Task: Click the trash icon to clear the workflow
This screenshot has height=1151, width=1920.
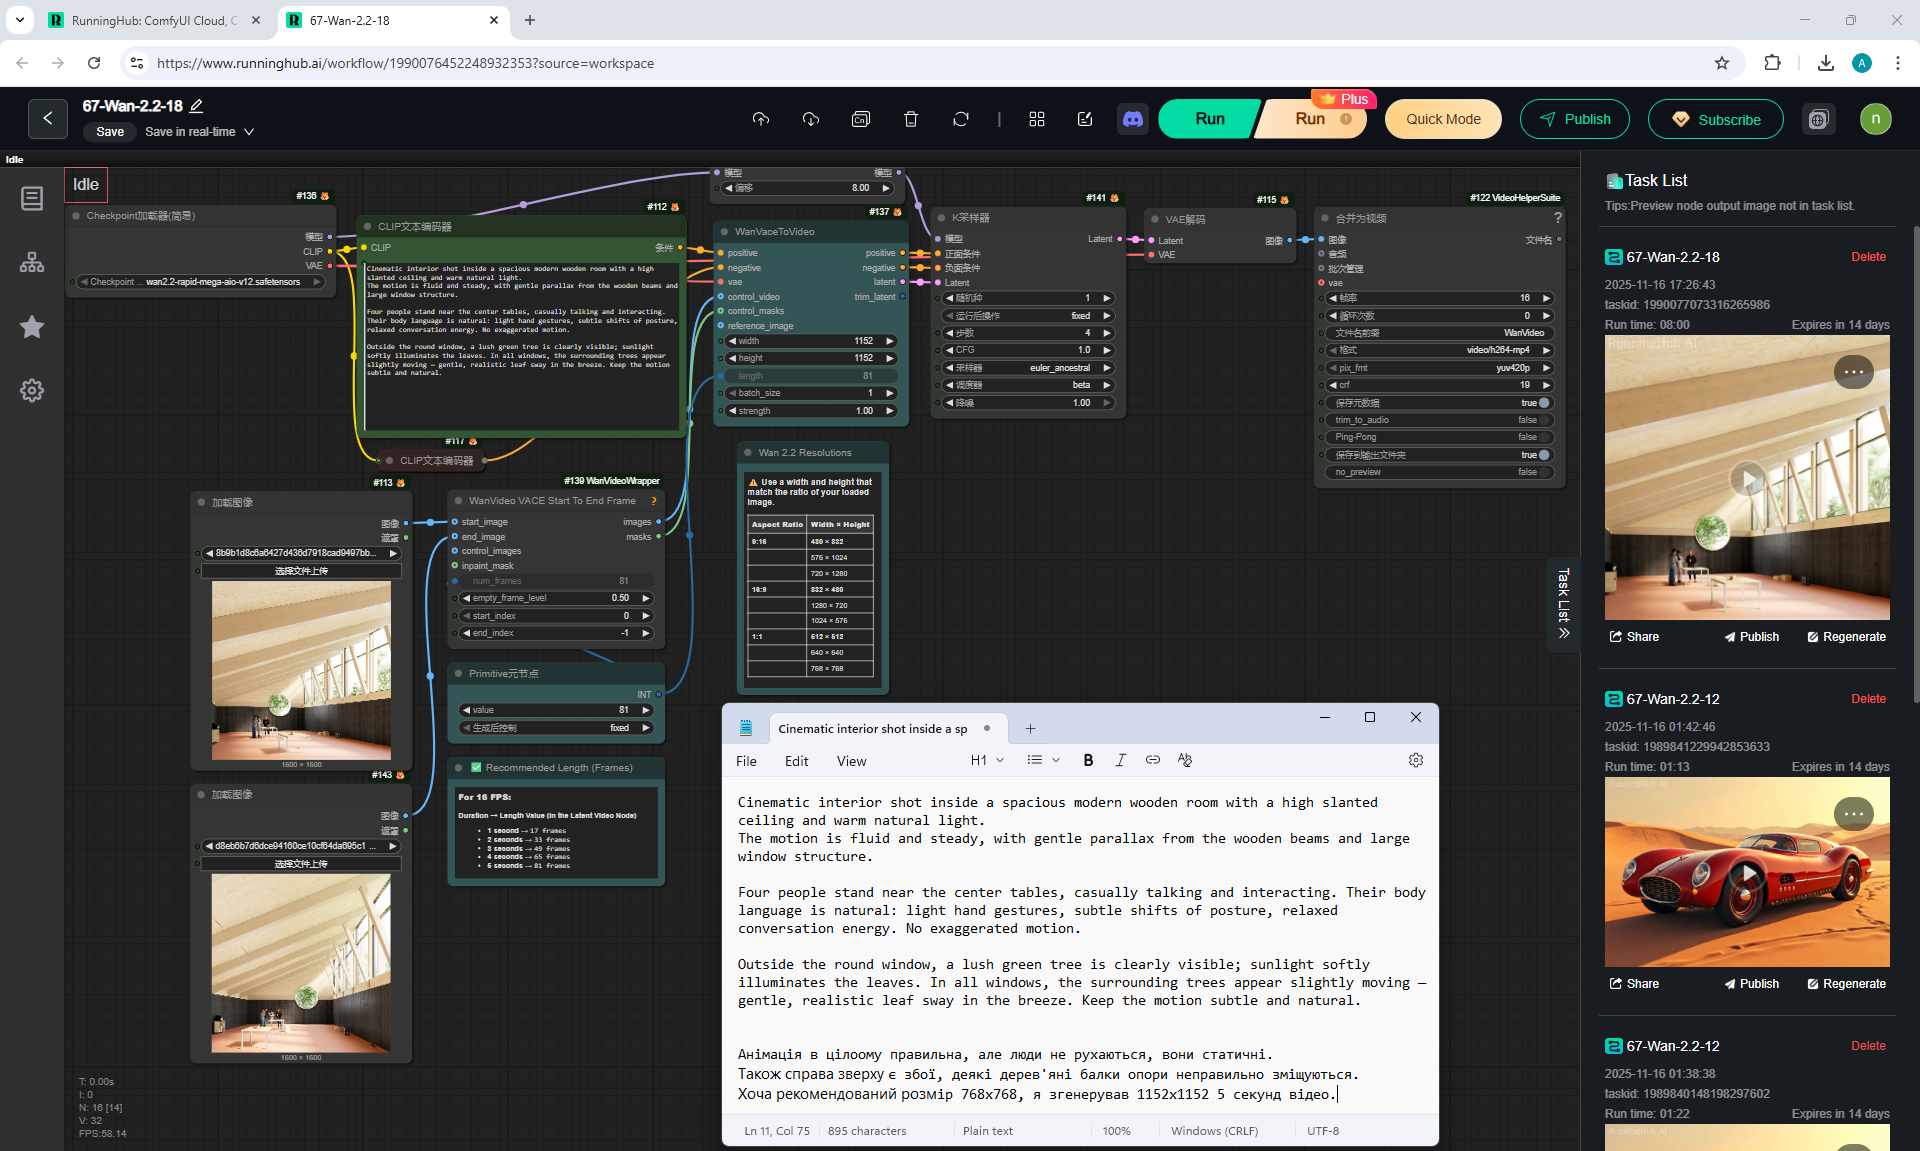Action: coord(910,119)
